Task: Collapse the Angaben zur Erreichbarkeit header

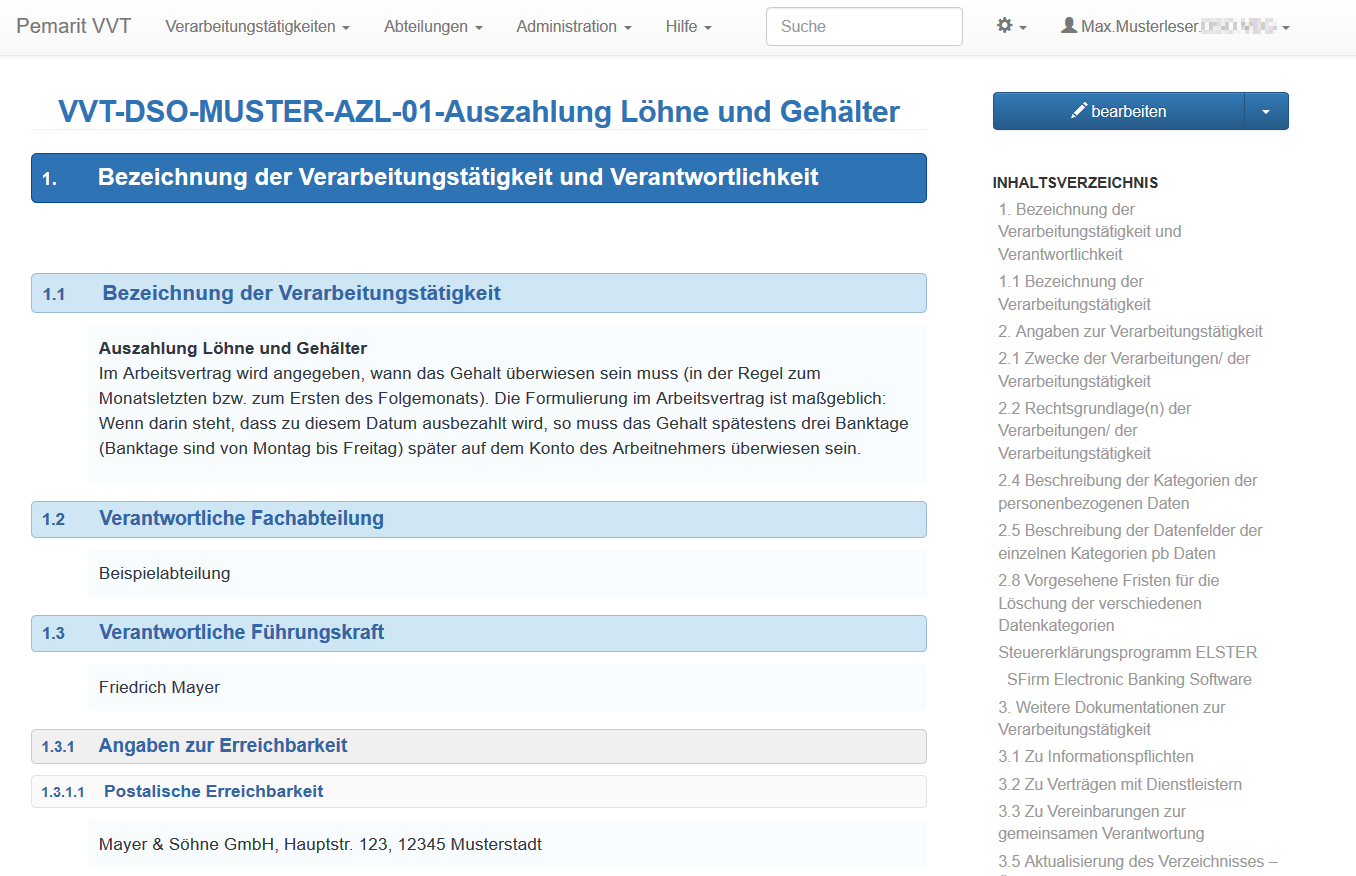Action: (x=478, y=746)
